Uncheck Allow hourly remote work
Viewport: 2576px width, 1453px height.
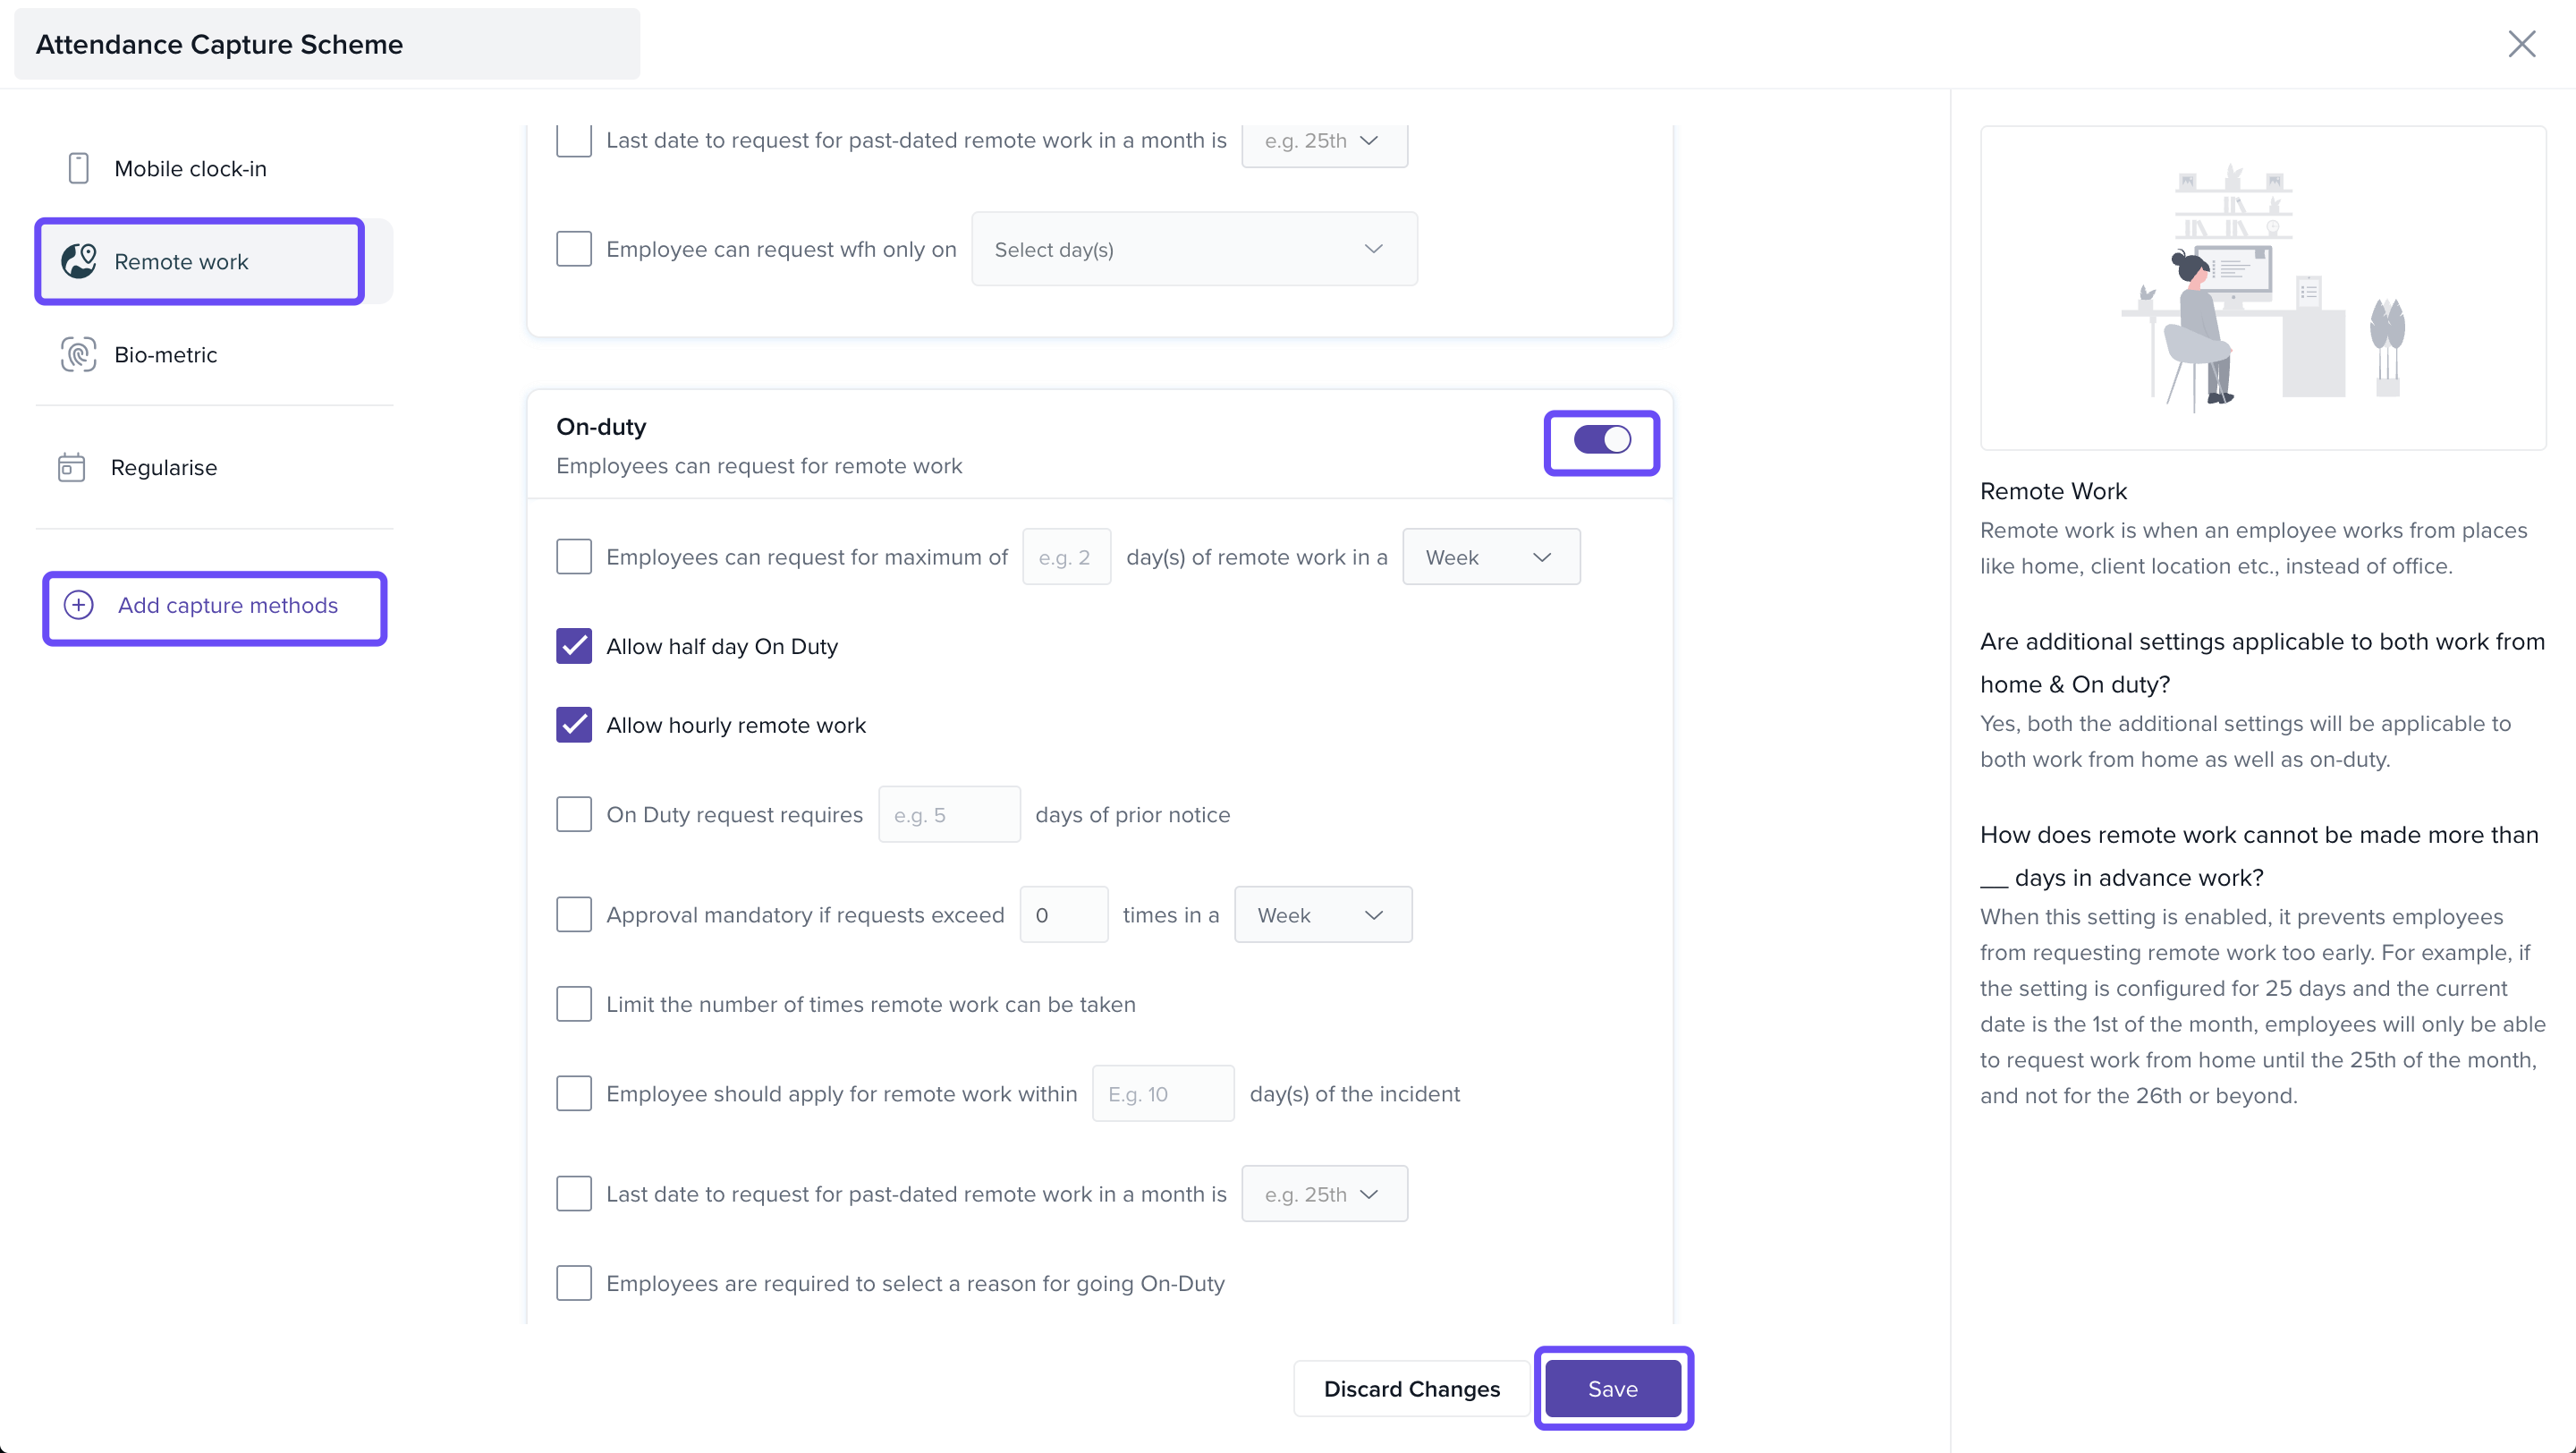(x=574, y=725)
